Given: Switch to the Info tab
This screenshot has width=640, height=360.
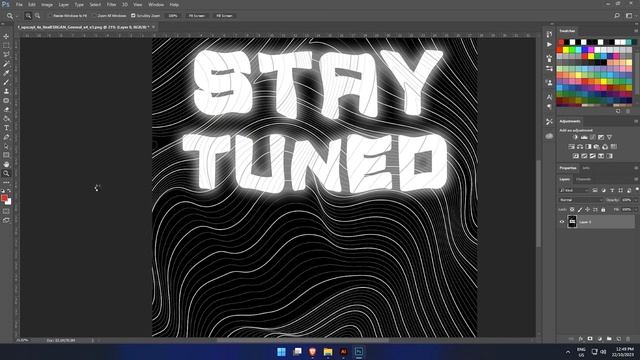Looking at the screenshot, I should coord(586,168).
